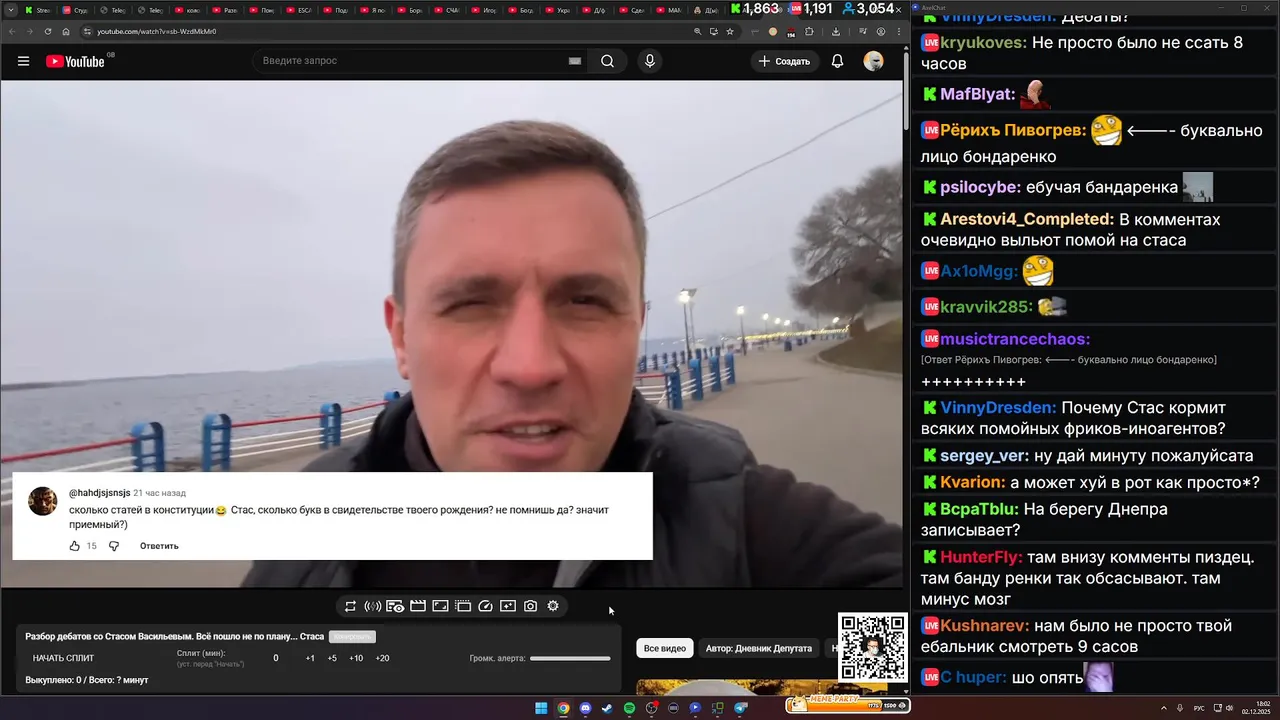
Task: Open Spotify from the taskbar
Action: tap(629, 708)
